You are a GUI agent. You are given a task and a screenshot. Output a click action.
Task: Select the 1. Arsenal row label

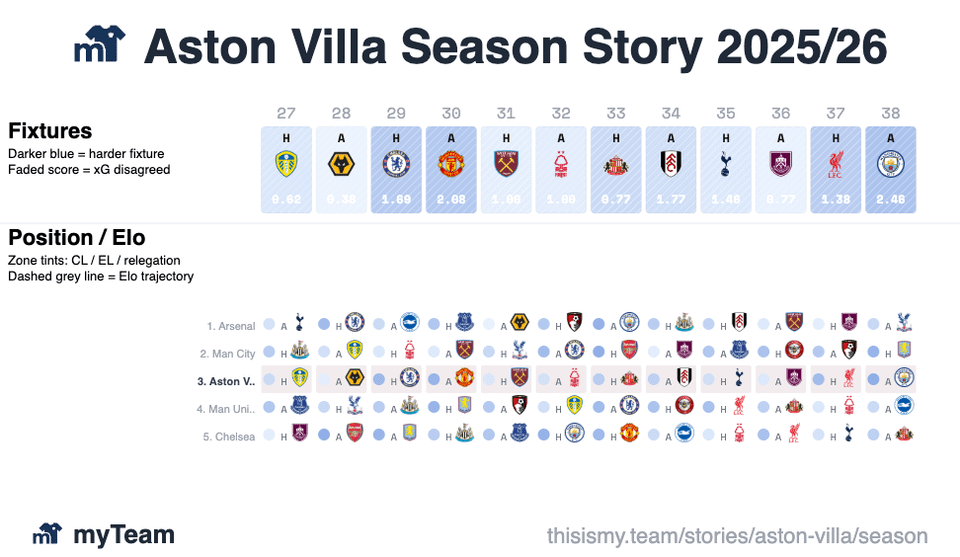(231, 326)
